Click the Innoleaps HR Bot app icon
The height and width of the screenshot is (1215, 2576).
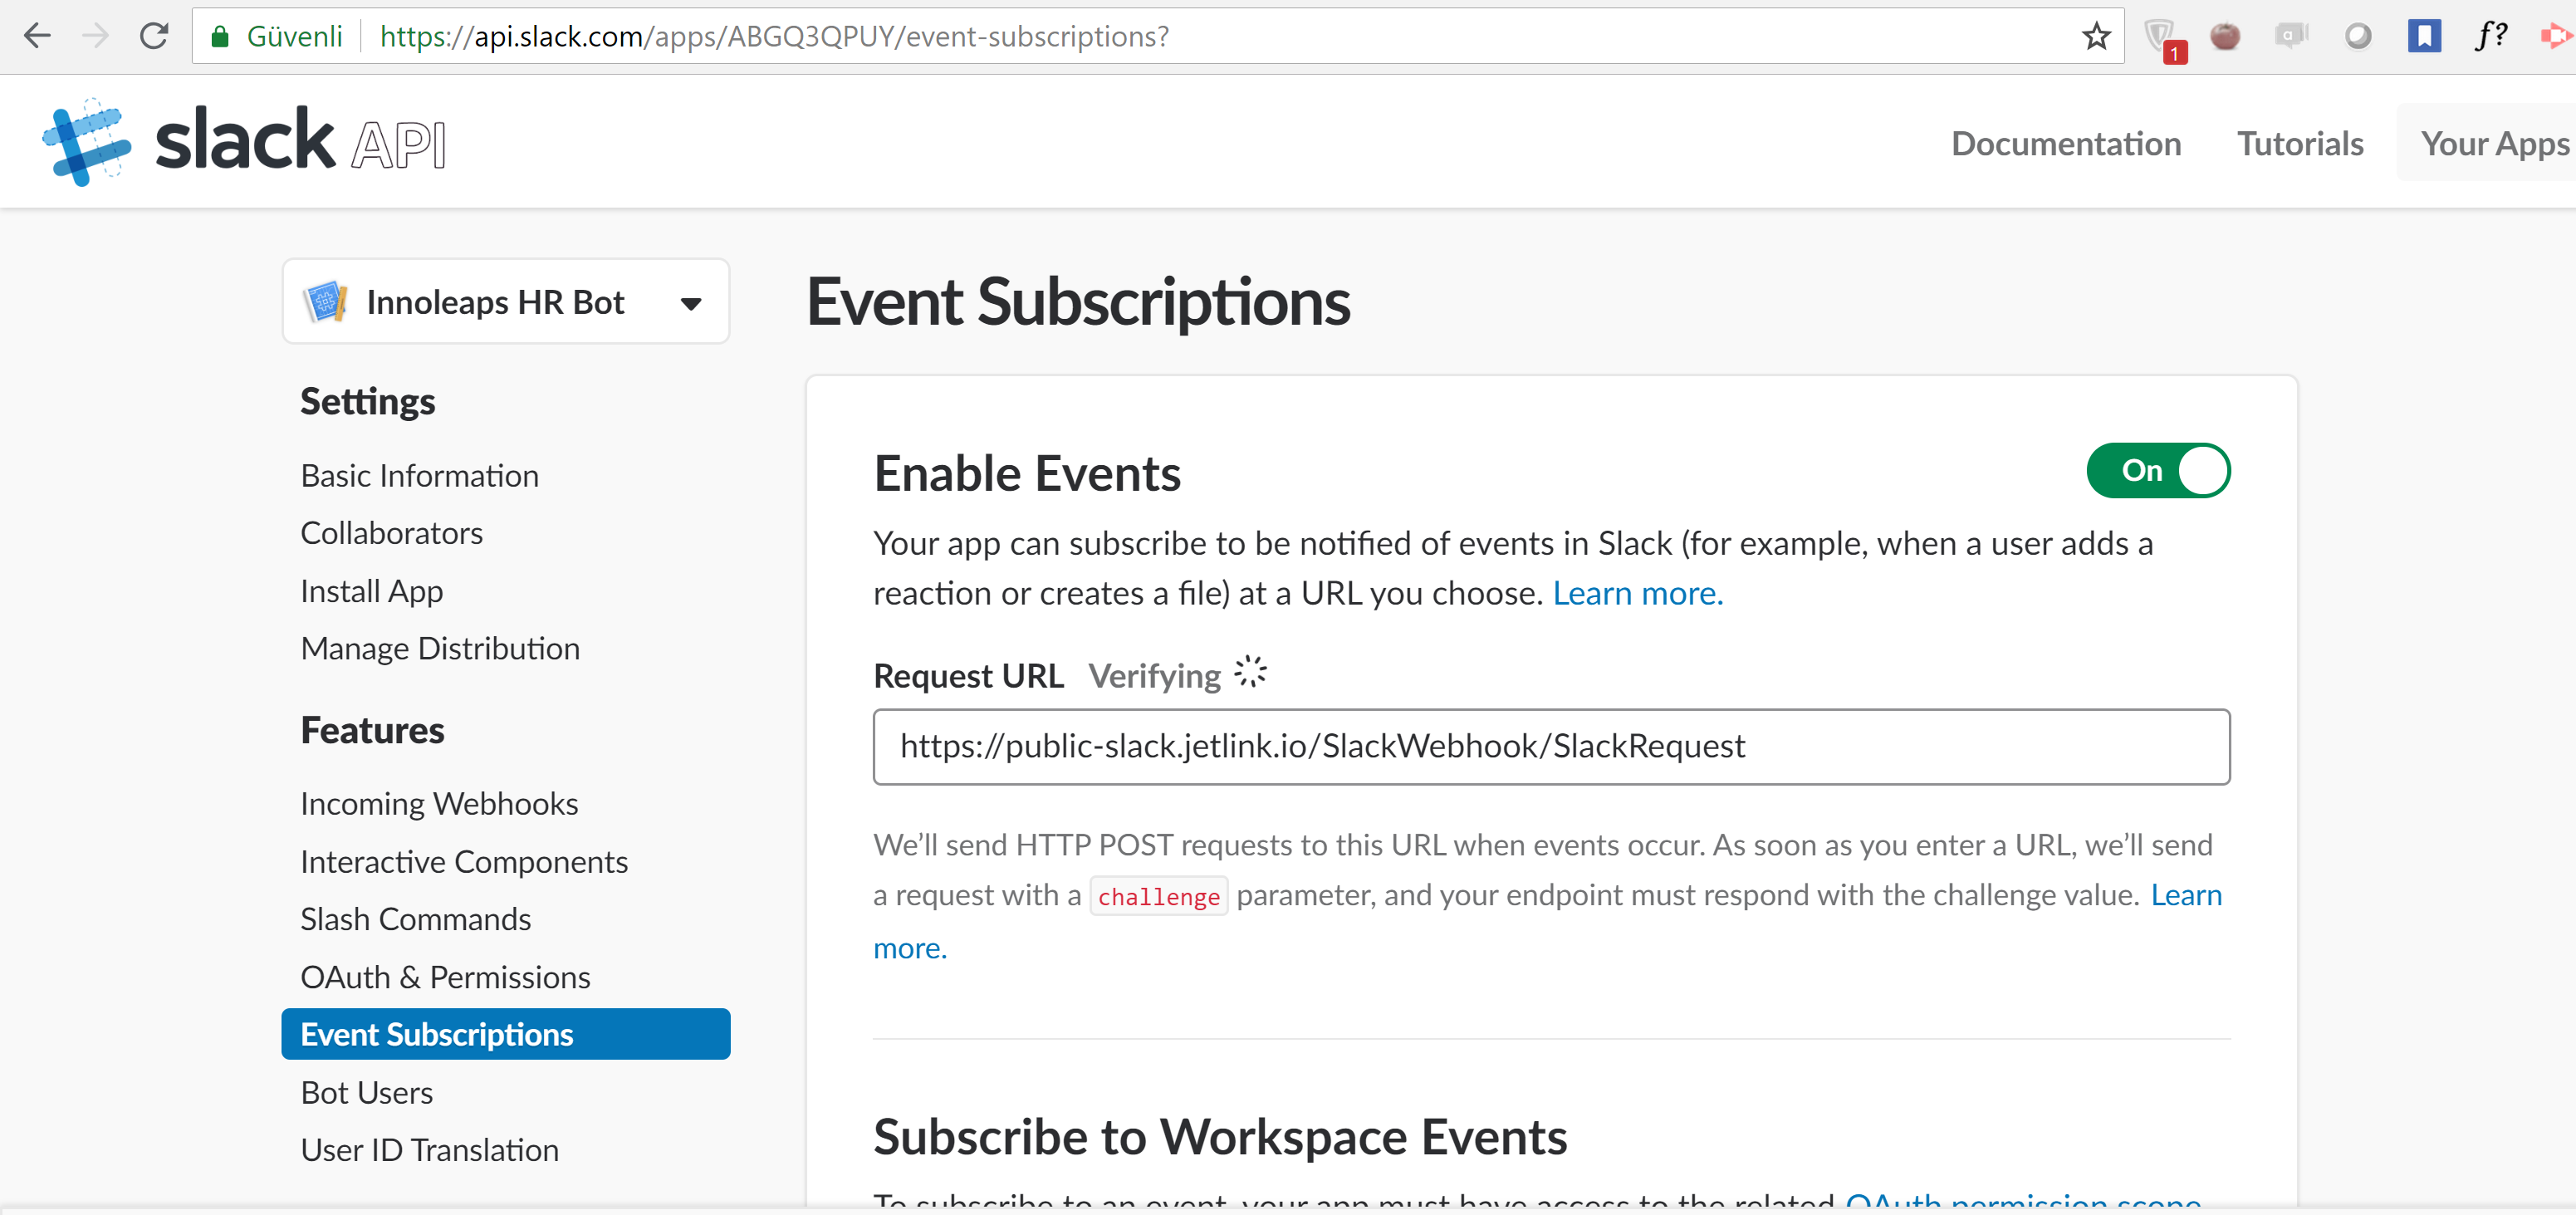tap(325, 302)
